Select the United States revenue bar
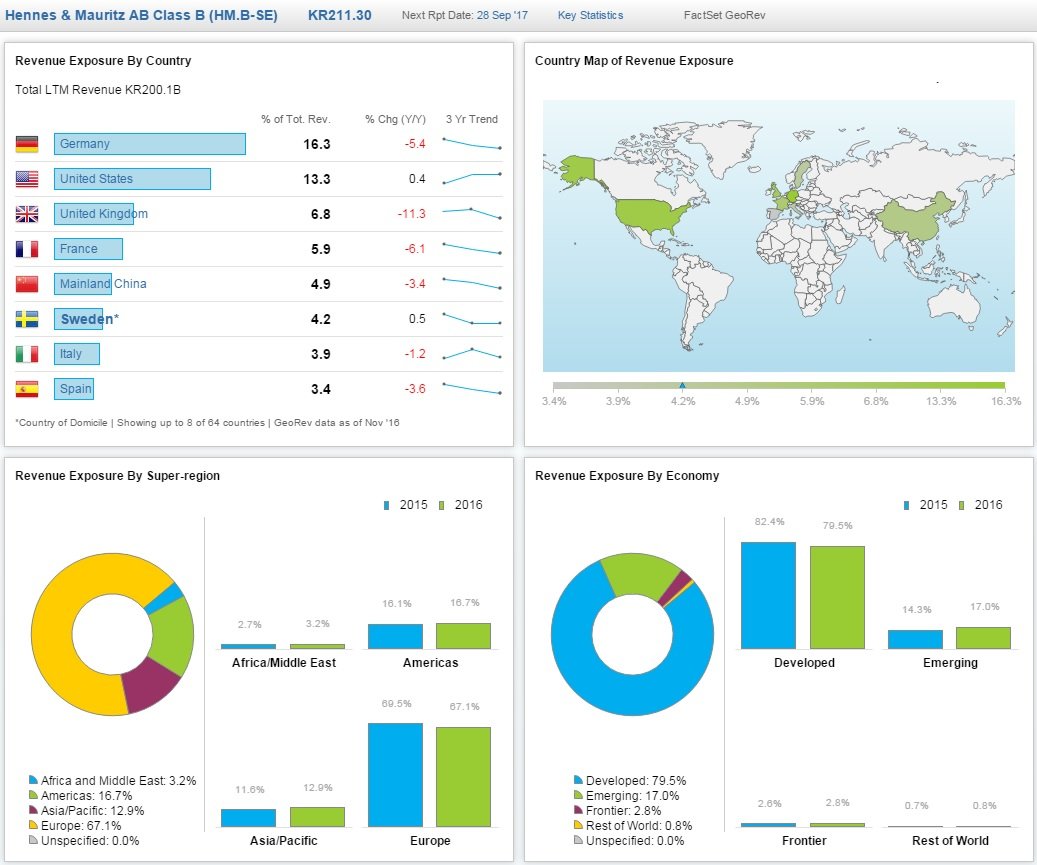 click(132, 179)
